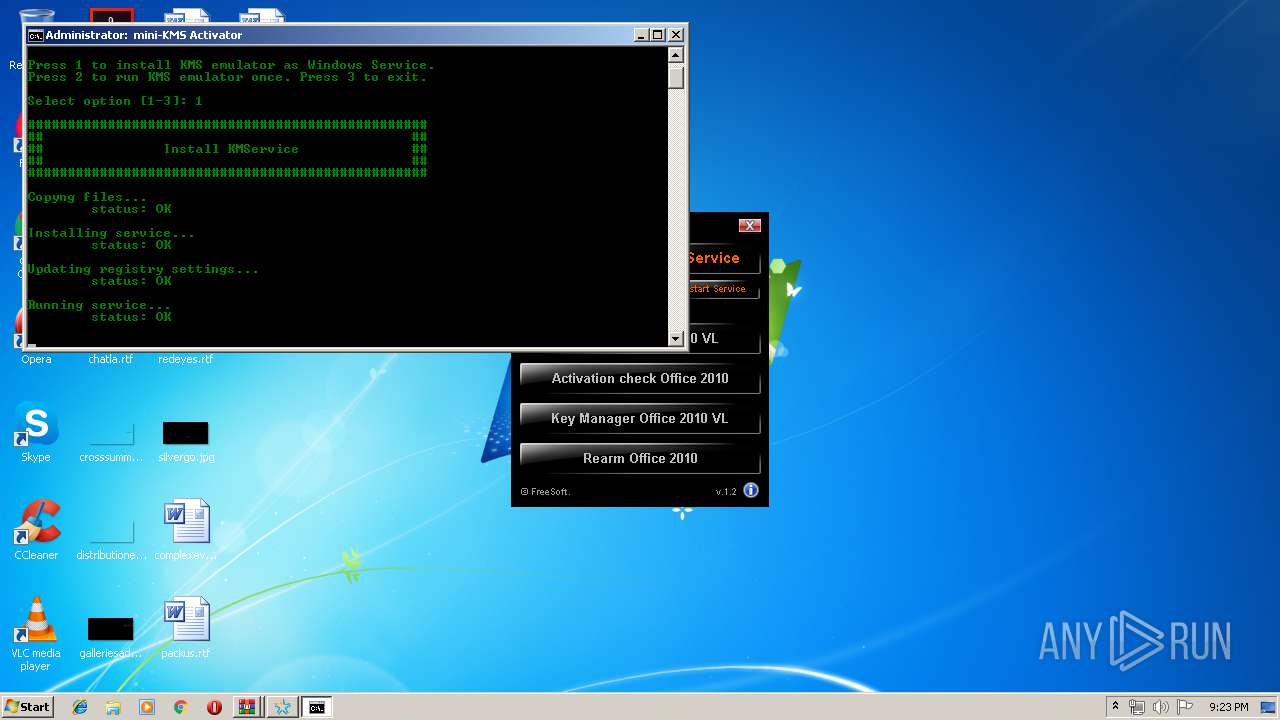Image resolution: width=1280 pixels, height=720 pixels.
Task: Close the activator window with red X
Action: pyautogui.click(x=750, y=226)
